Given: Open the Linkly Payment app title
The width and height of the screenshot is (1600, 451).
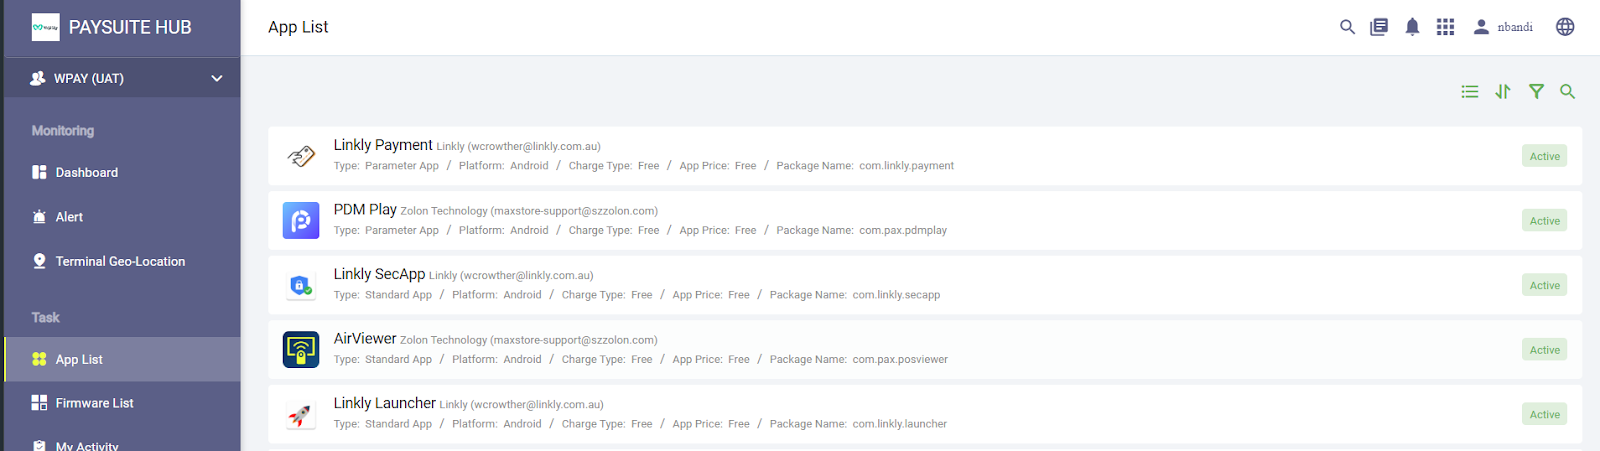Looking at the screenshot, I should tap(383, 145).
